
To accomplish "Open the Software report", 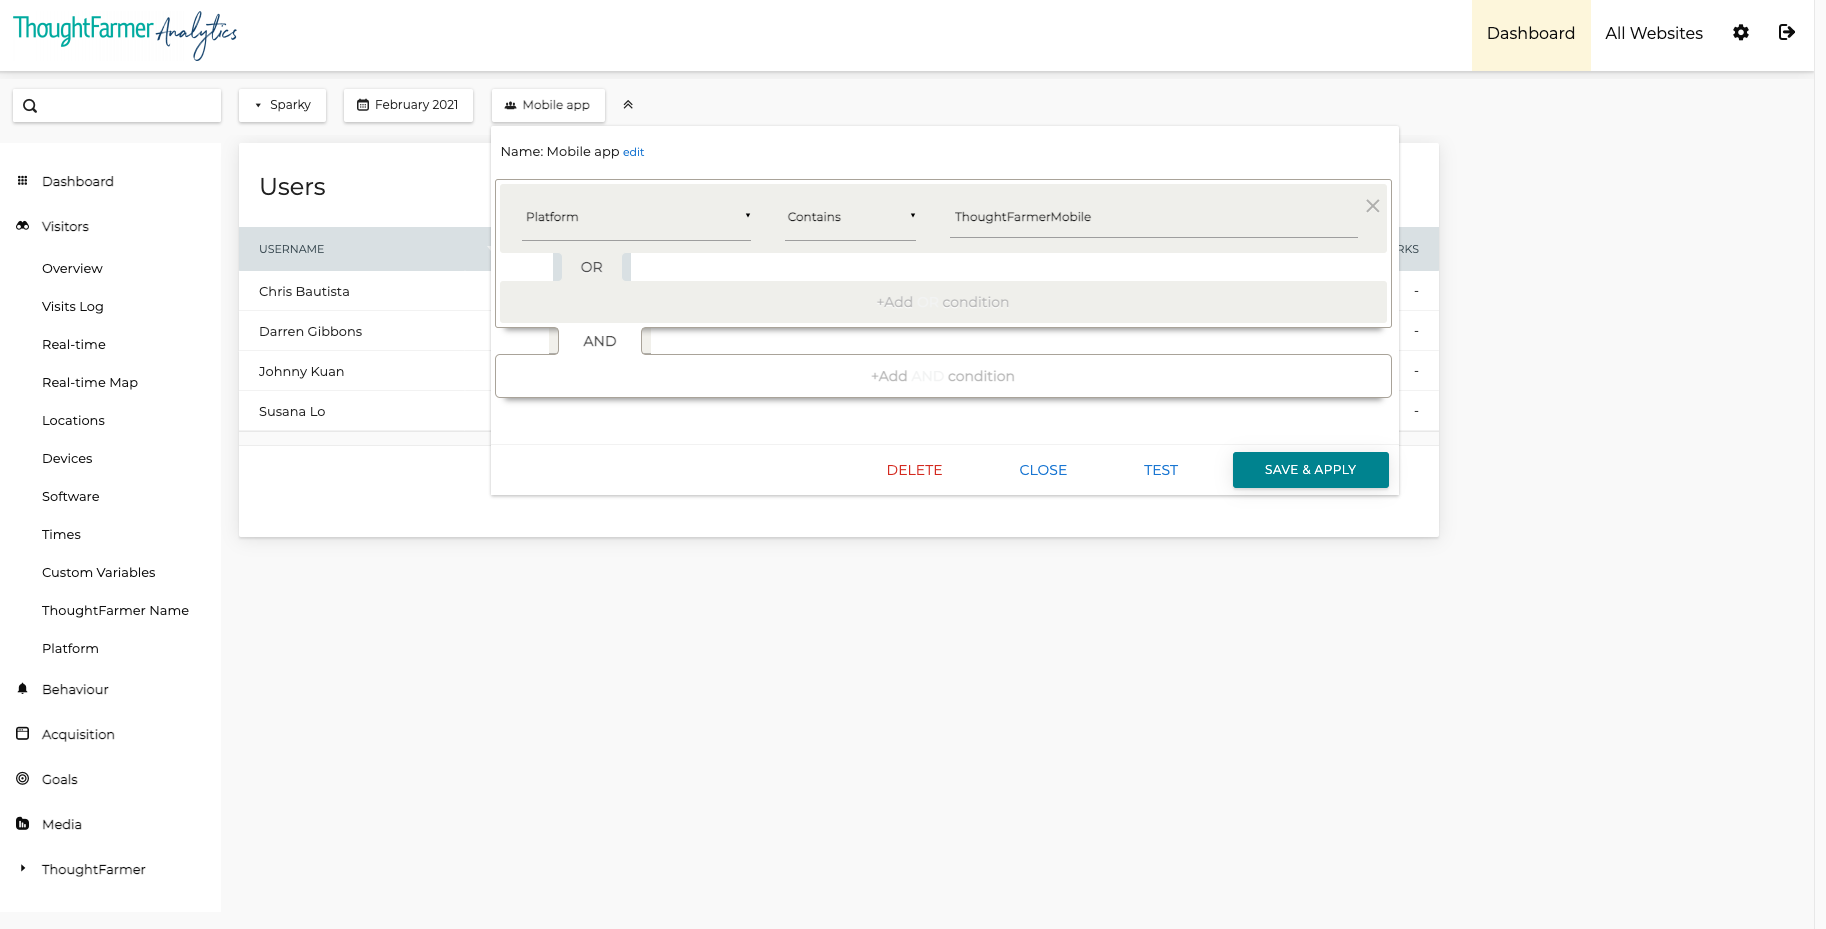I will [71, 497].
